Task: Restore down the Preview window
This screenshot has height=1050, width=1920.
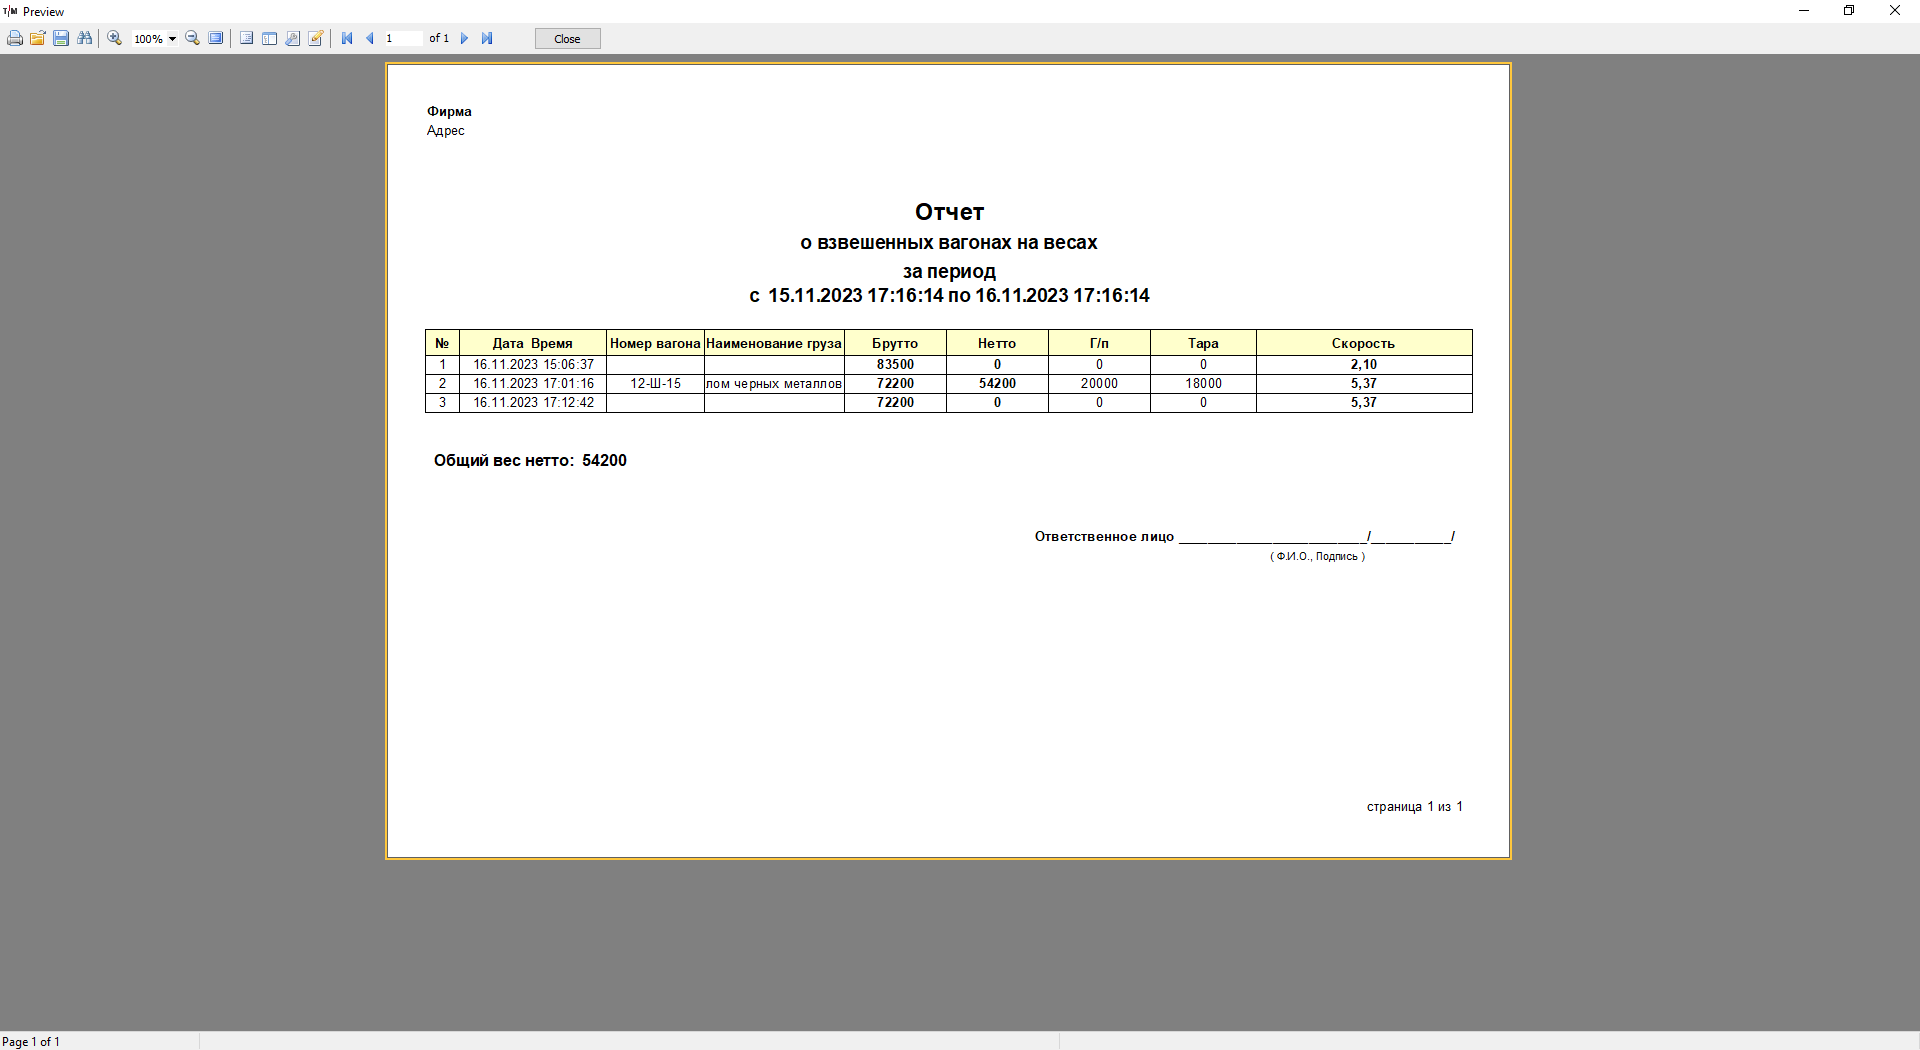Action: click(1849, 11)
